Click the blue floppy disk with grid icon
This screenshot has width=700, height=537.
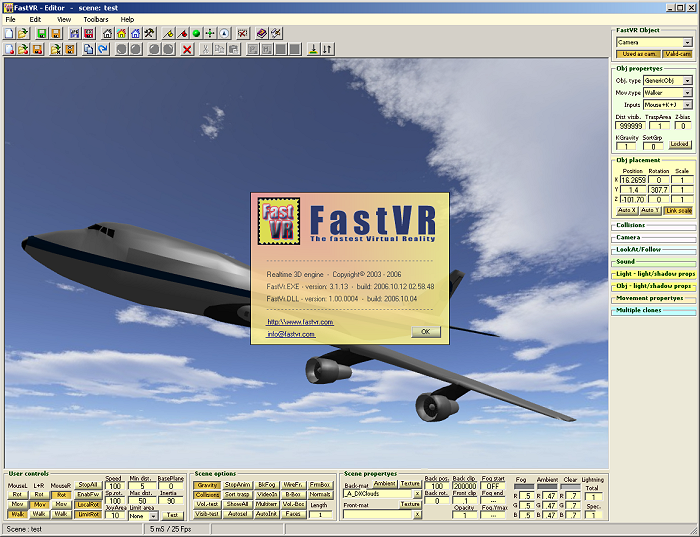pyautogui.click(x=75, y=33)
